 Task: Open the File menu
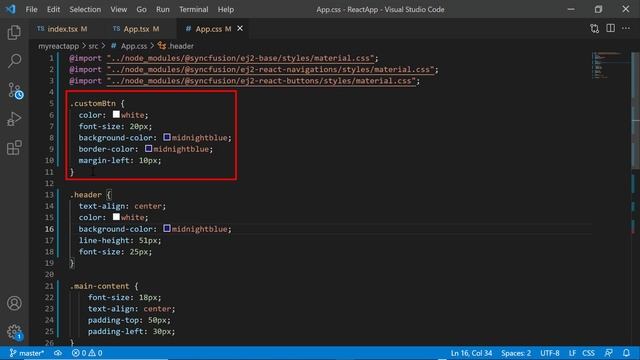coord(31,9)
